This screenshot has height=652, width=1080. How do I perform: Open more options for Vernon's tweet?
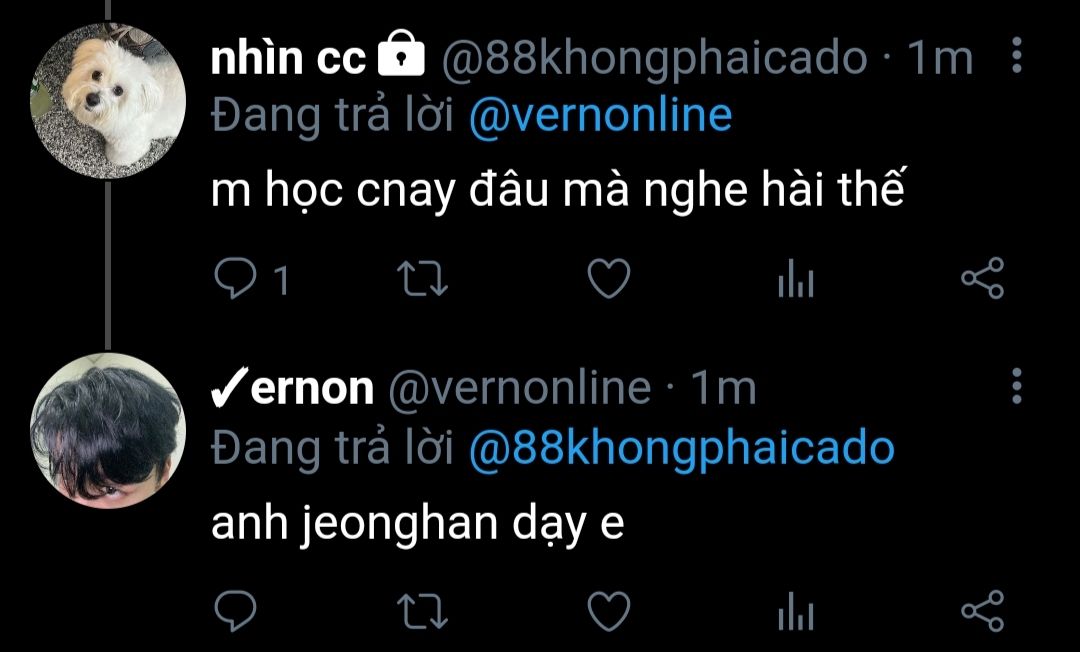click(1017, 386)
